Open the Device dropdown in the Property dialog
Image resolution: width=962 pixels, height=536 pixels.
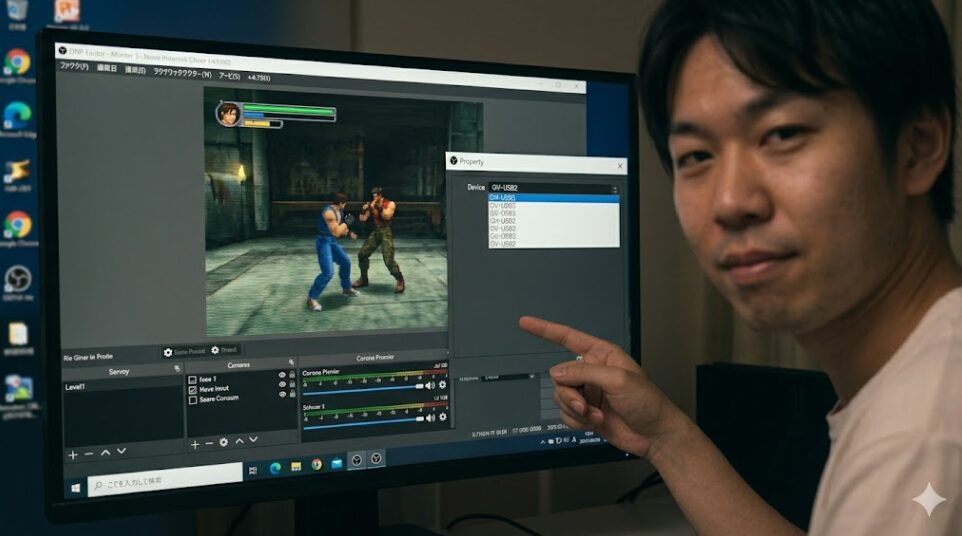(553, 188)
